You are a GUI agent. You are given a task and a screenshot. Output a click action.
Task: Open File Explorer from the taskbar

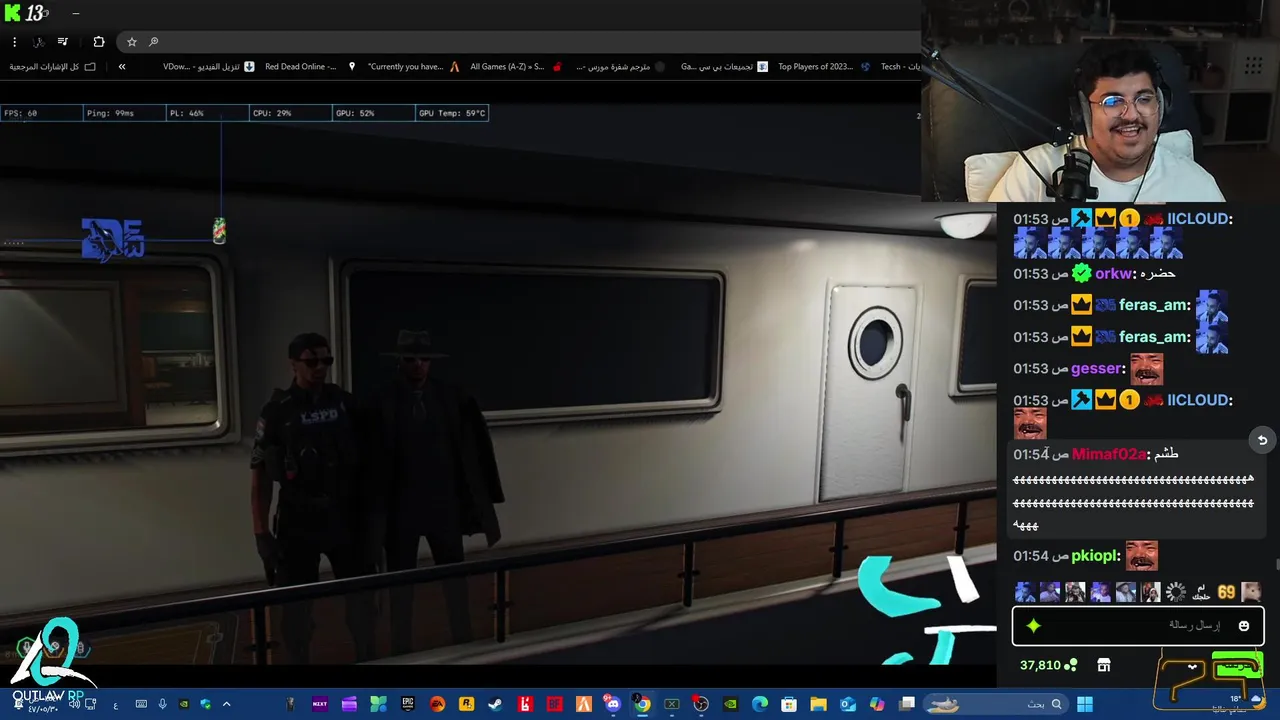[x=818, y=704]
